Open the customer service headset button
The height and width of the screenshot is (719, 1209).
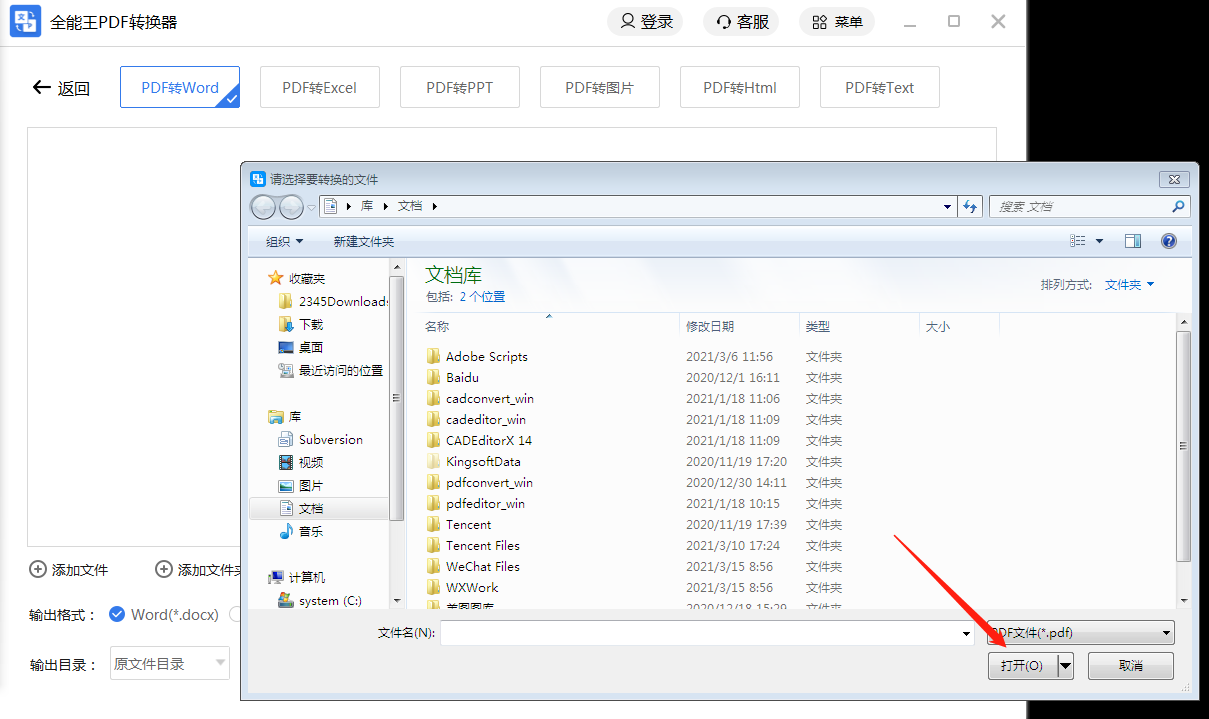tap(741, 22)
